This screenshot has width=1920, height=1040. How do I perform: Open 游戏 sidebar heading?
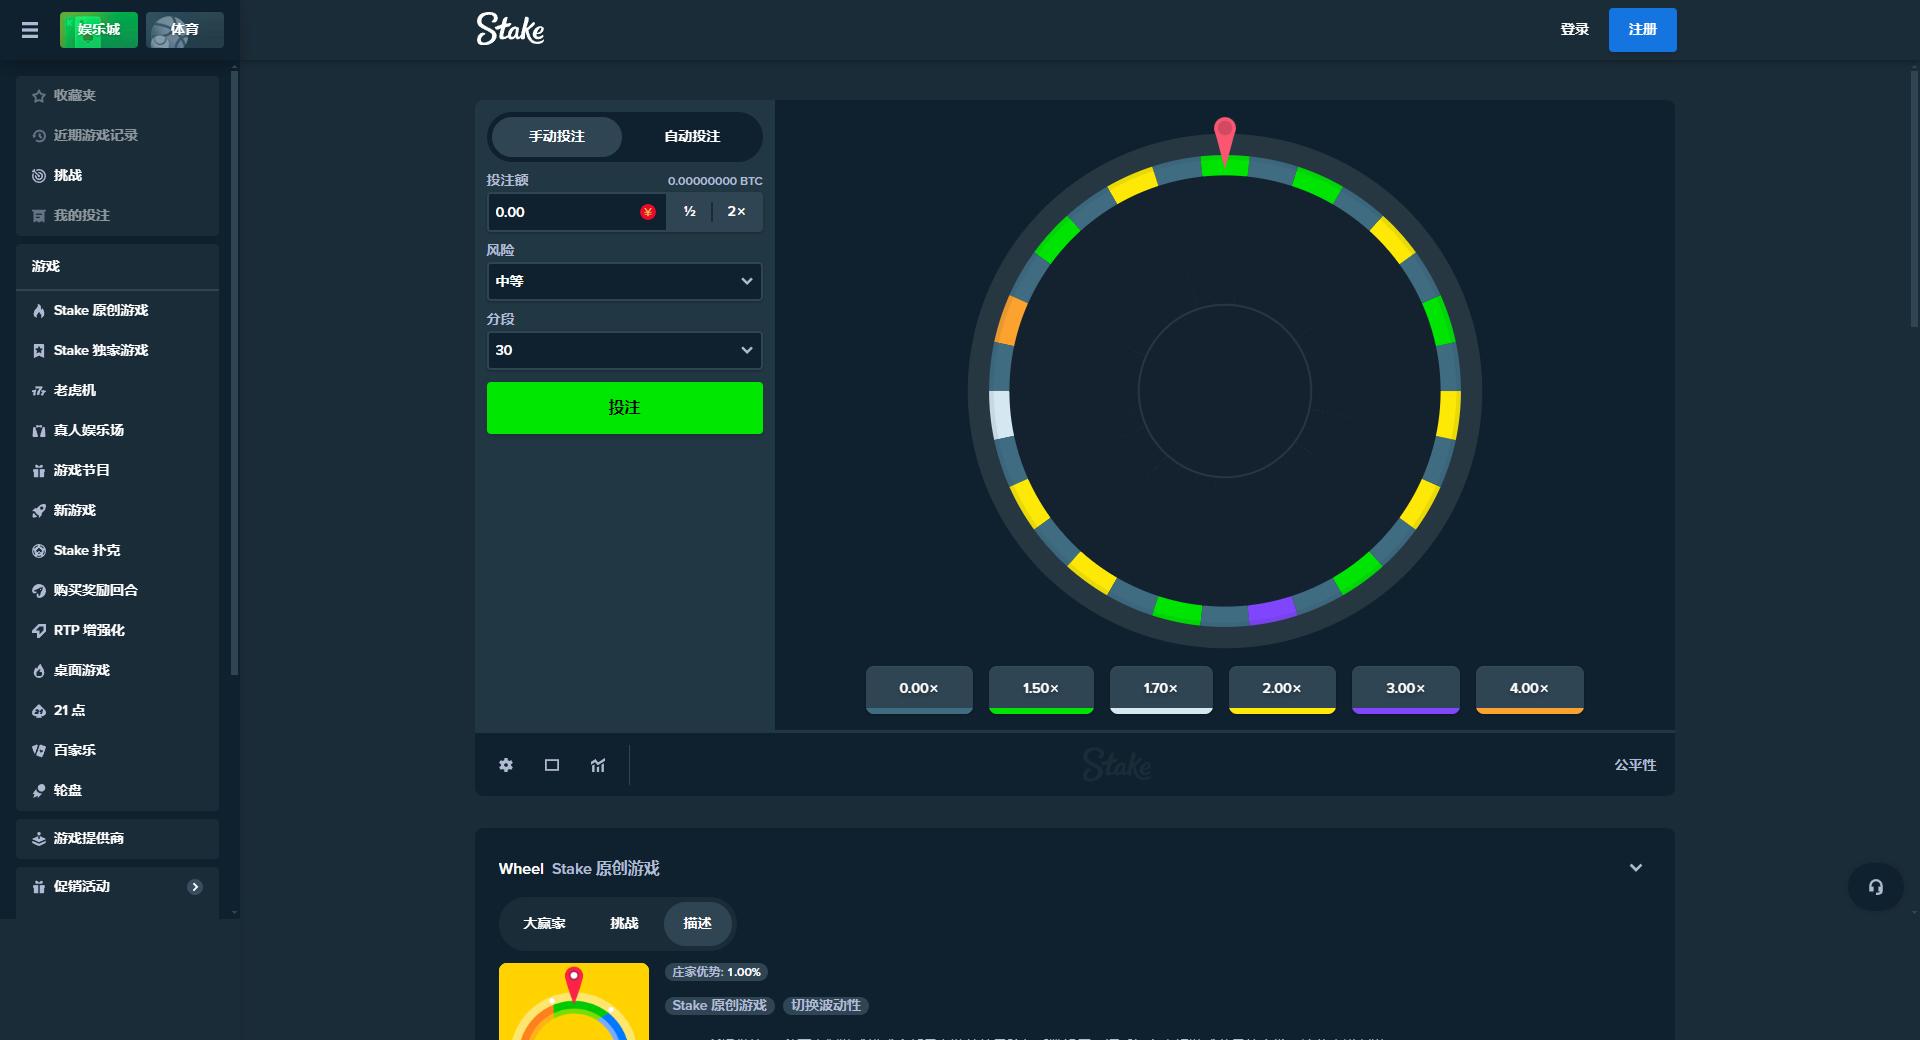(117, 266)
